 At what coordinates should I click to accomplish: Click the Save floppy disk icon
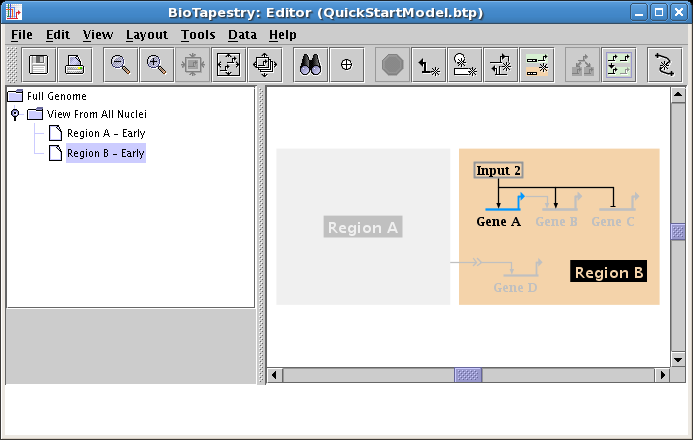pos(40,64)
